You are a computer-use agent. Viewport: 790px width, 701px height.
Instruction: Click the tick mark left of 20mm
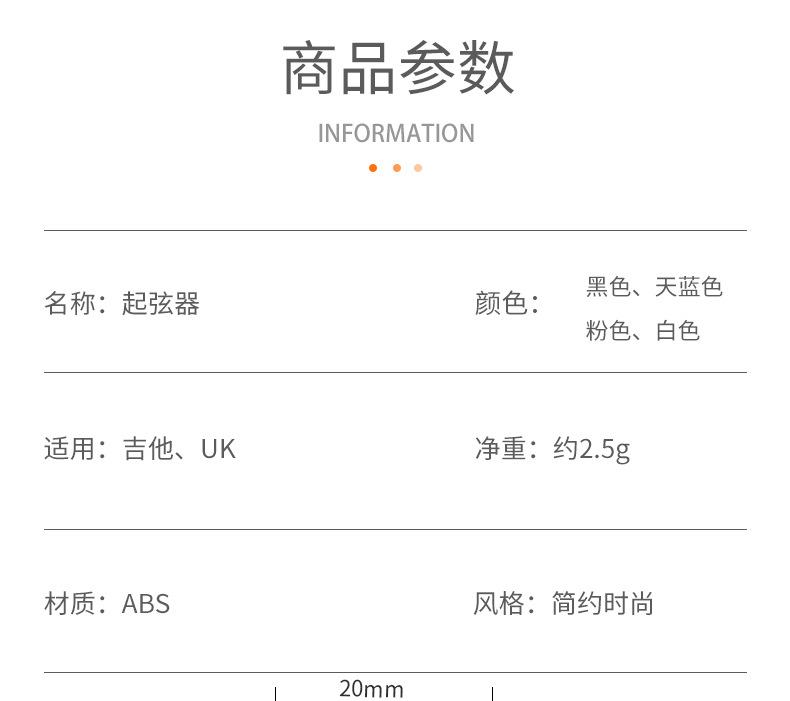(275, 693)
